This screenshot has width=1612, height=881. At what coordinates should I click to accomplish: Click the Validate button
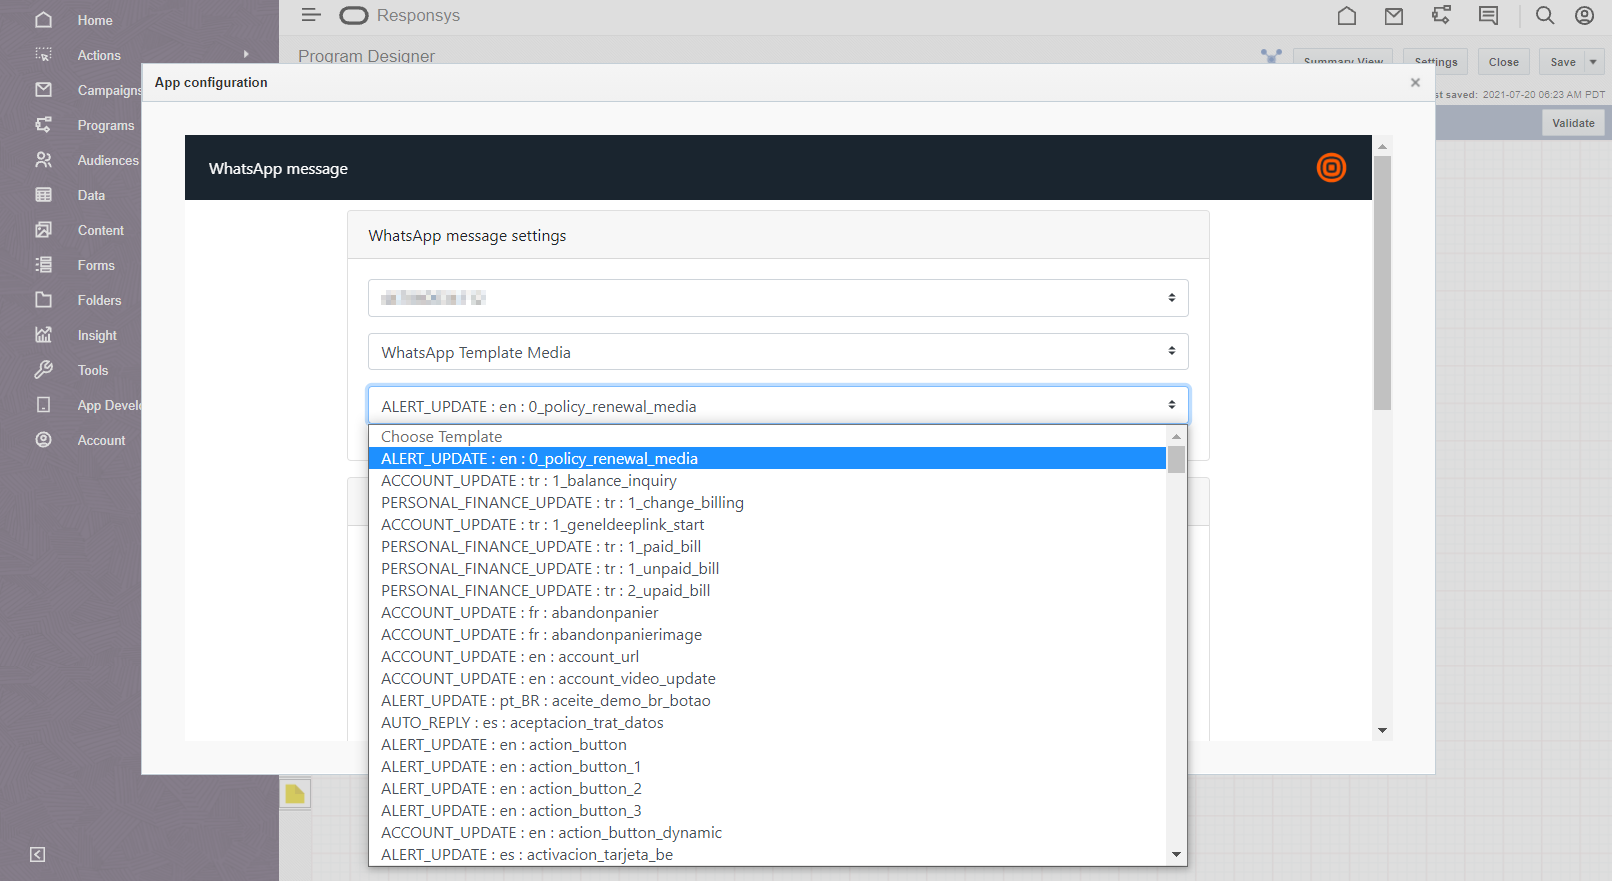(1573, 123)
